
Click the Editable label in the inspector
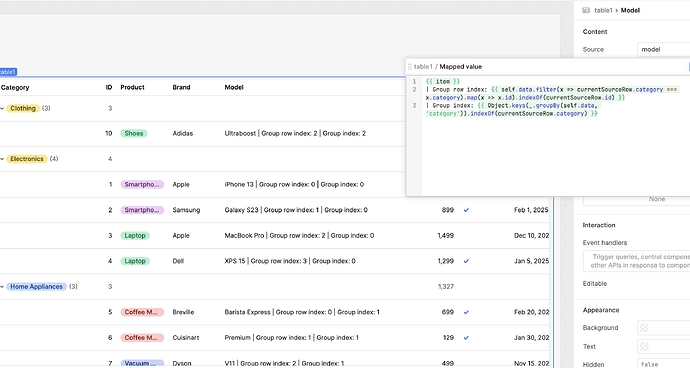(x=595, y=283)
